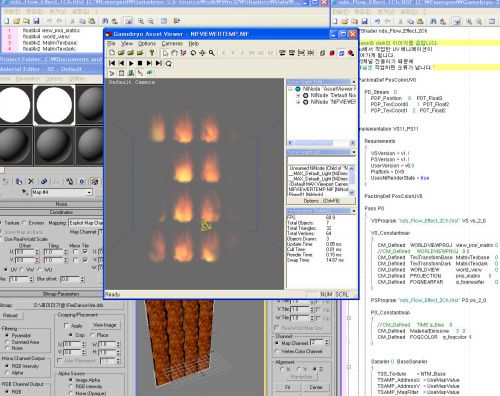Click the red cube icon in Asset Viewer toolbar
Viewport: 500px width, 396px height.
coord(332,53)
